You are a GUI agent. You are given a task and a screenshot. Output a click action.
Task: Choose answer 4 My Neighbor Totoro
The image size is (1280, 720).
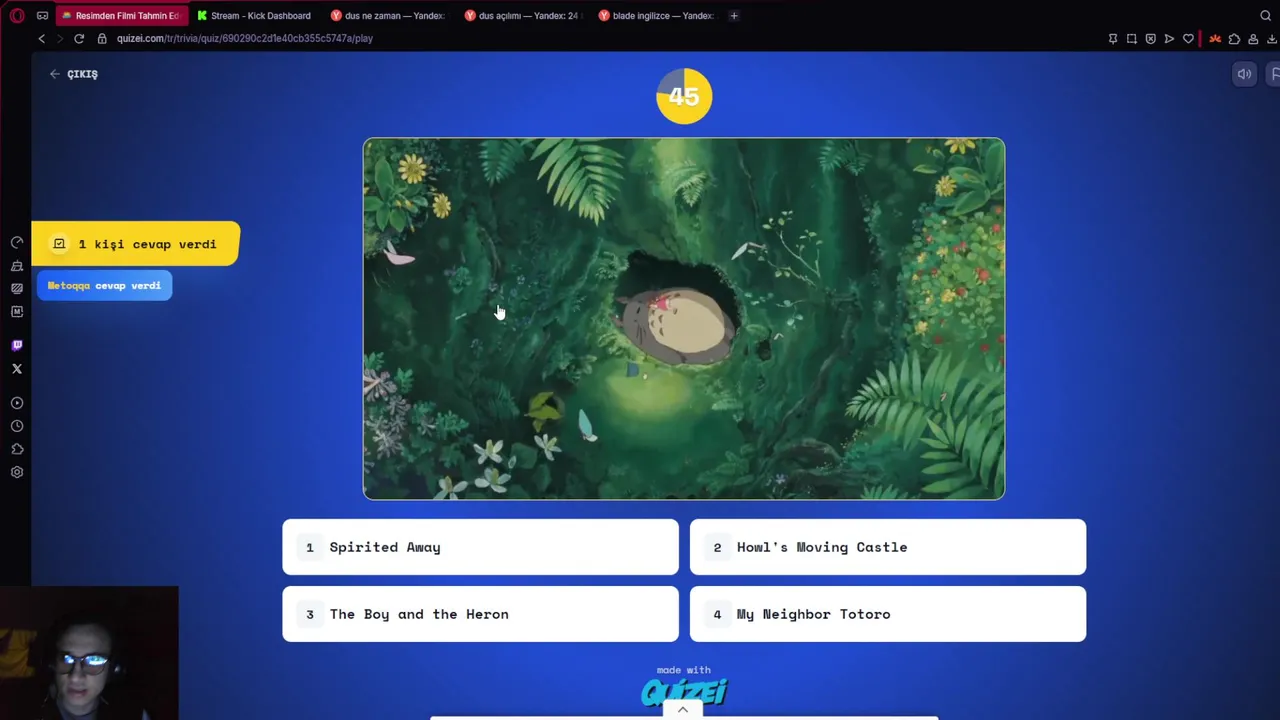888,614
